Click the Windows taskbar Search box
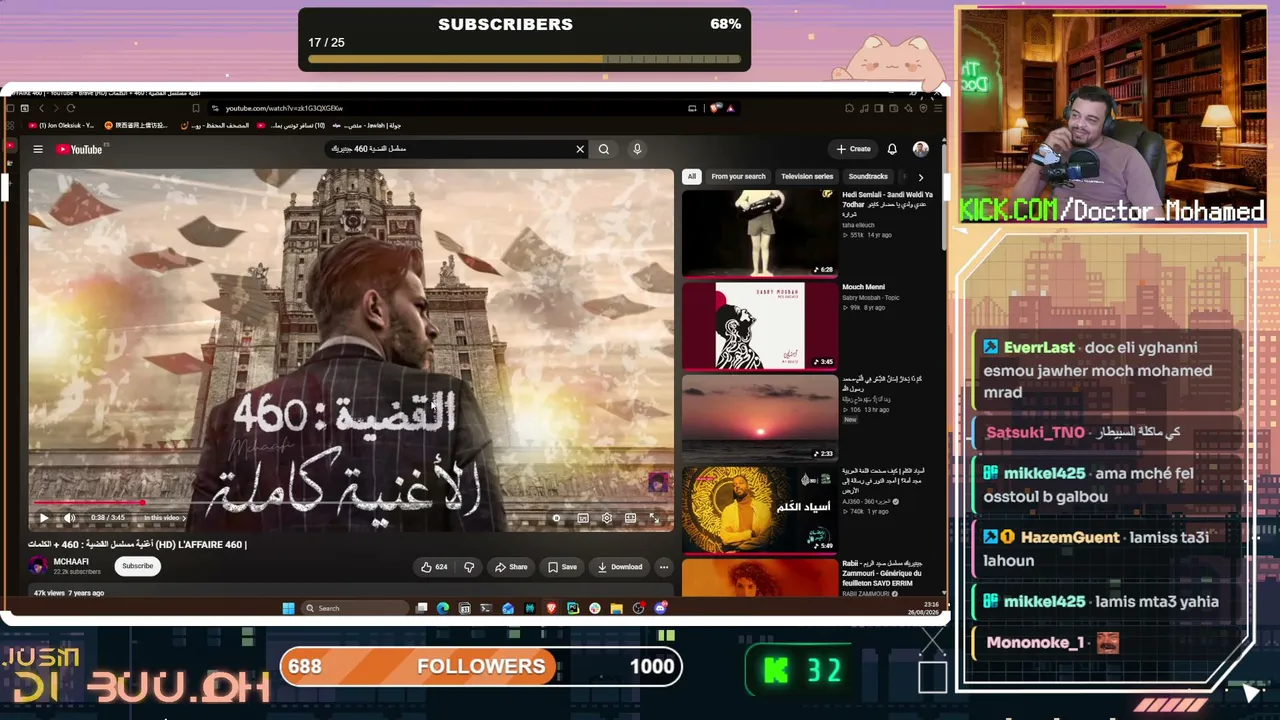The width and height of the screenshot is (1280, 720). coord(354,608)
